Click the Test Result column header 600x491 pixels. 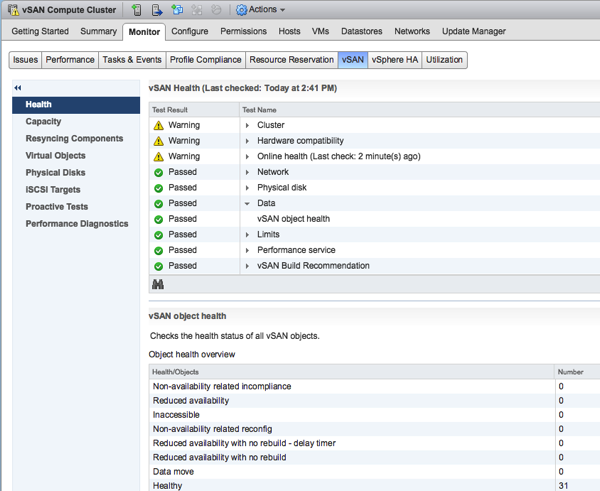coord(194,110)
